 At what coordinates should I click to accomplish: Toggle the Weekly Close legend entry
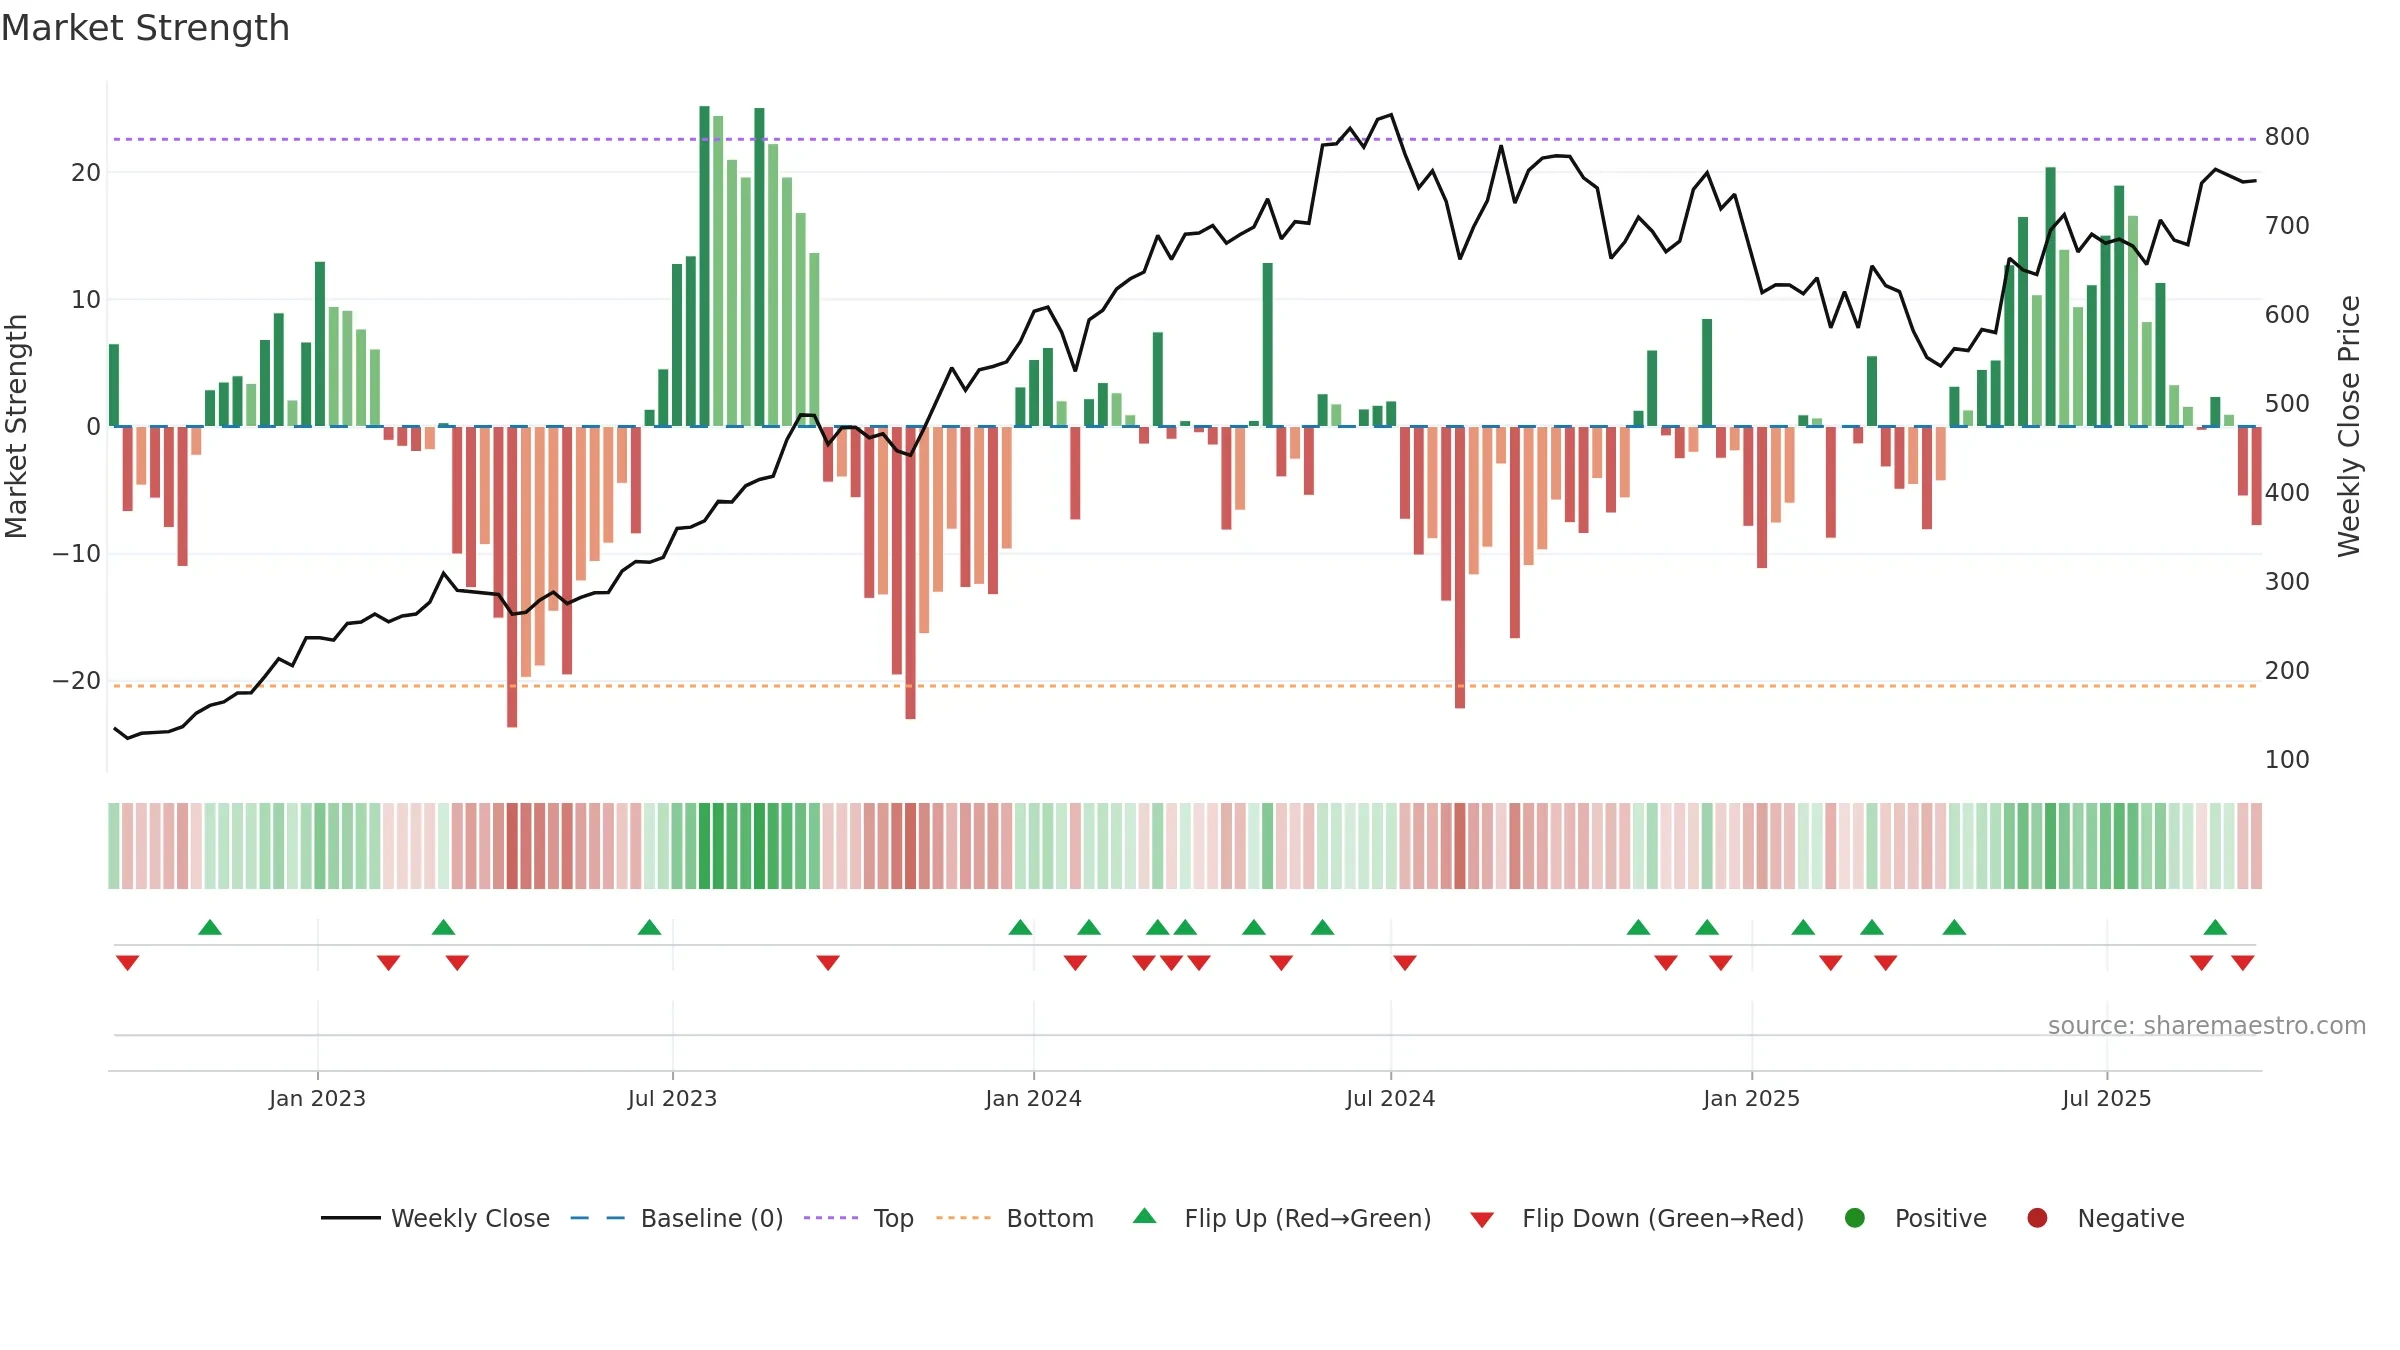436,1218
